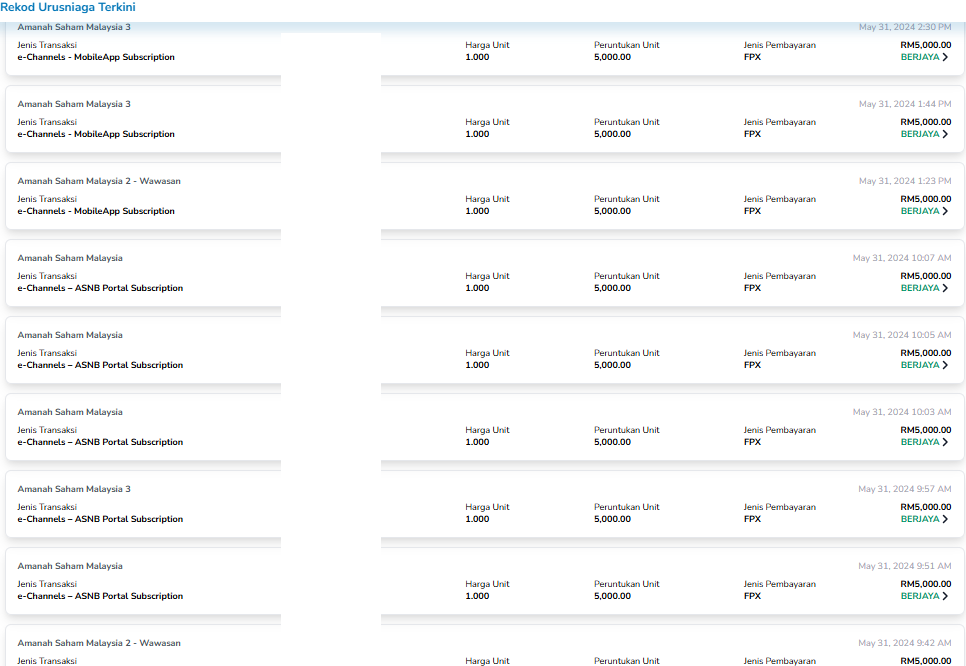The height and width of the screenshot is (666, 966).
Task: Select timestamp May 31, 2024 10:07 AM
Action: click(x=902, y=258)
